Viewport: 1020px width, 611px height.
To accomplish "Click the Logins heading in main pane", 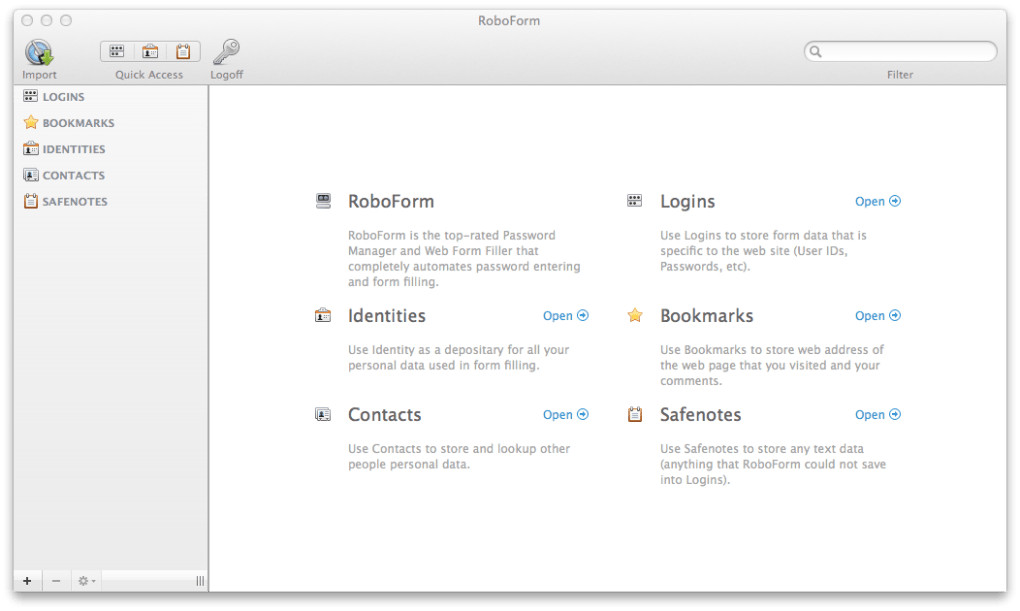I will pyautogui.click(x=688, y=202).
